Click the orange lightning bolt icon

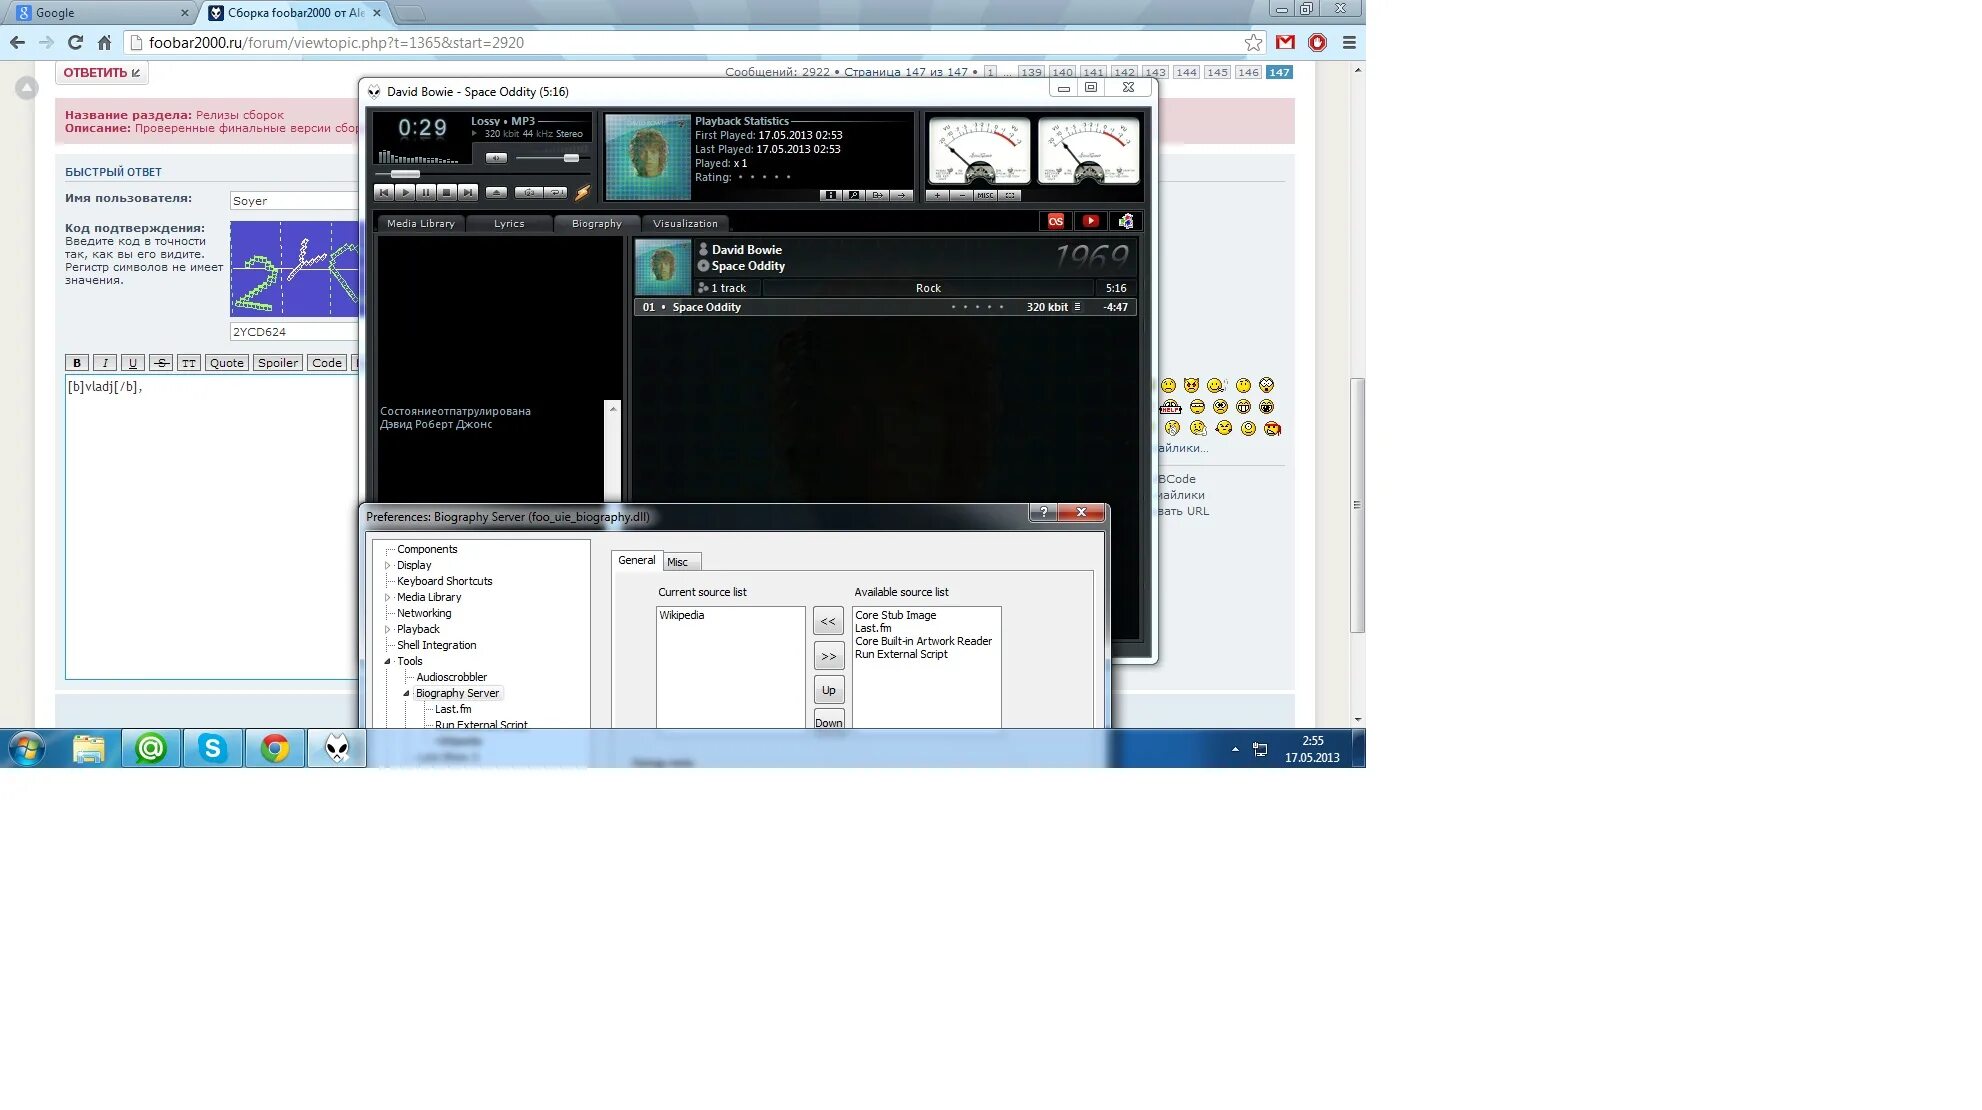click(582, 193)
